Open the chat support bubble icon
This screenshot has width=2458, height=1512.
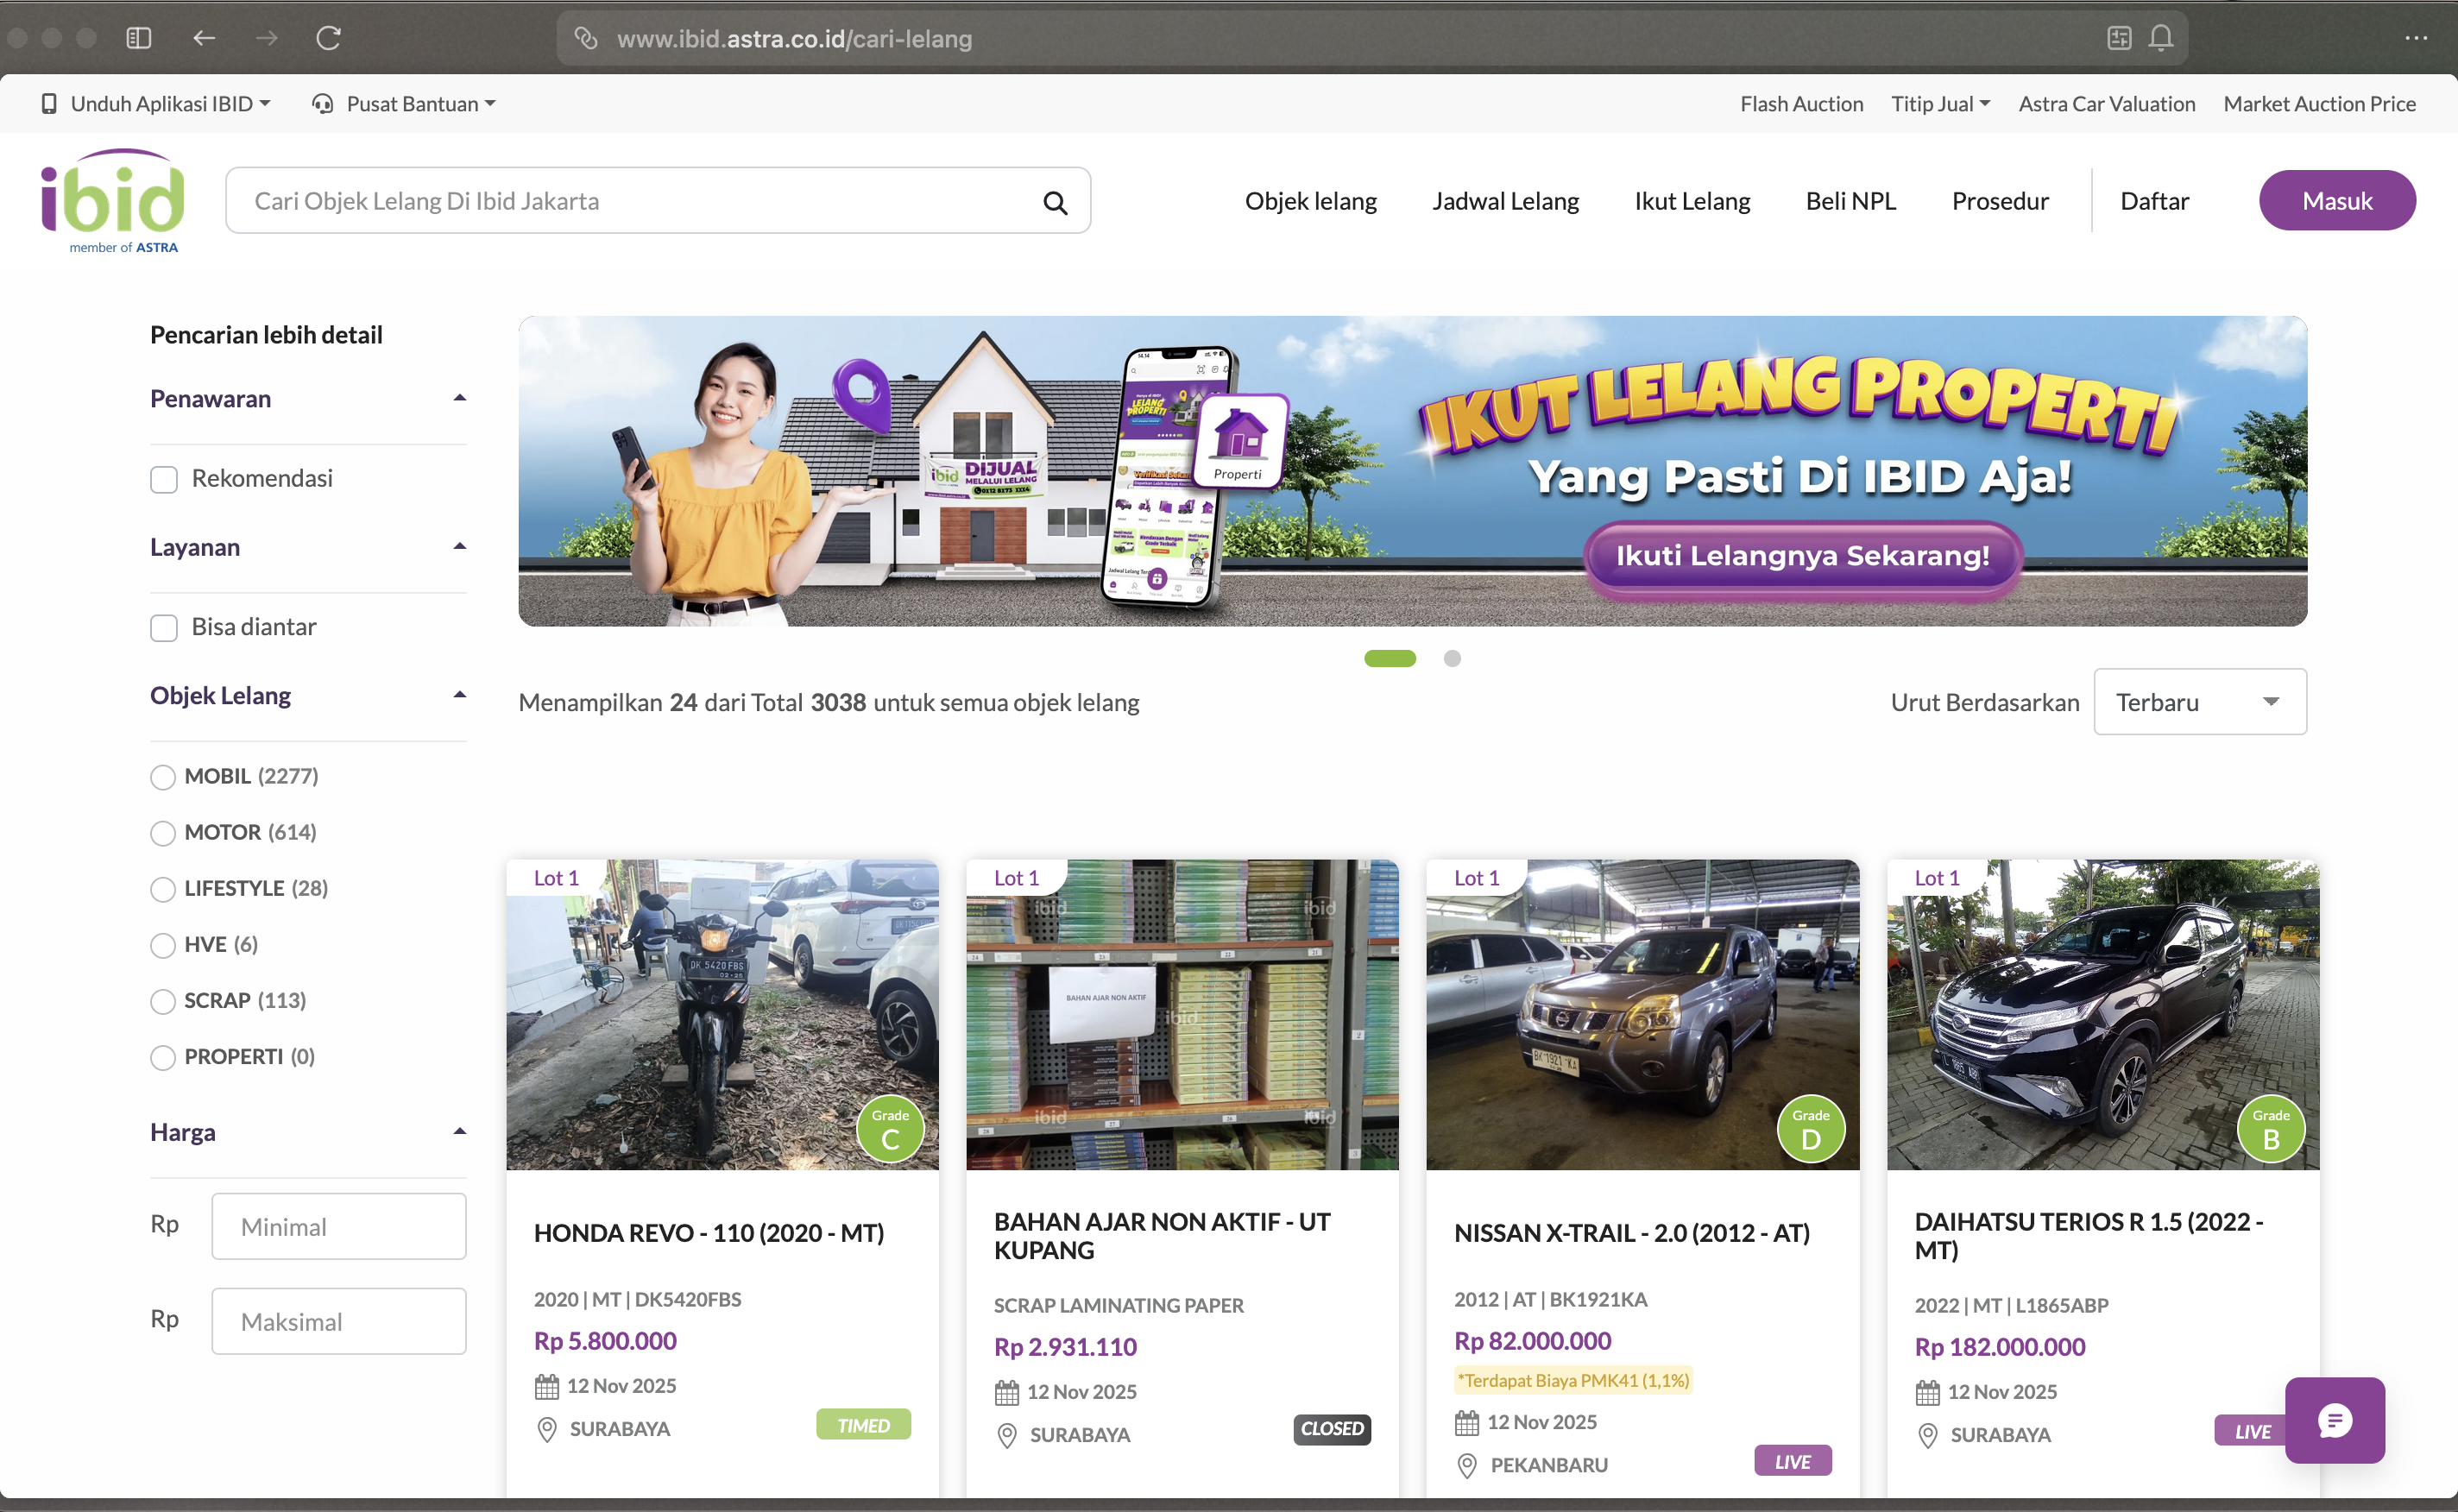pyautogui.click(x=2334, y=1420)
